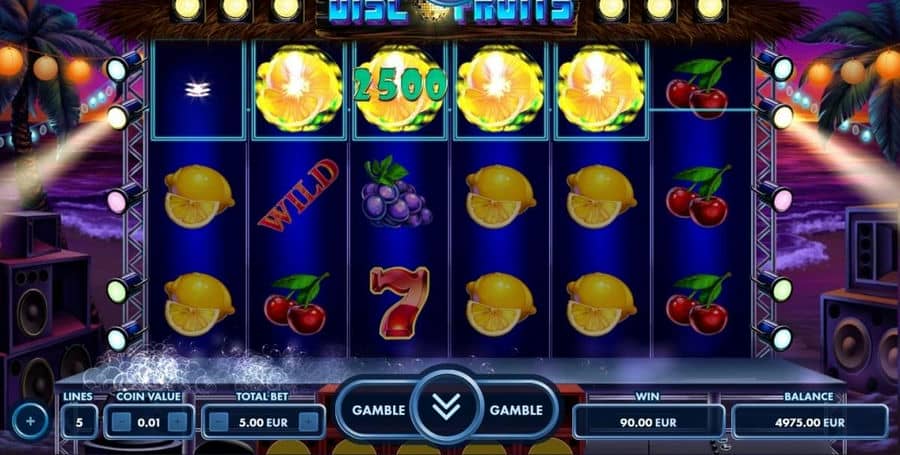The width and height of the screenshot is (900, 455).
Task: Decrease the coin value
Action: pos(122,423)
